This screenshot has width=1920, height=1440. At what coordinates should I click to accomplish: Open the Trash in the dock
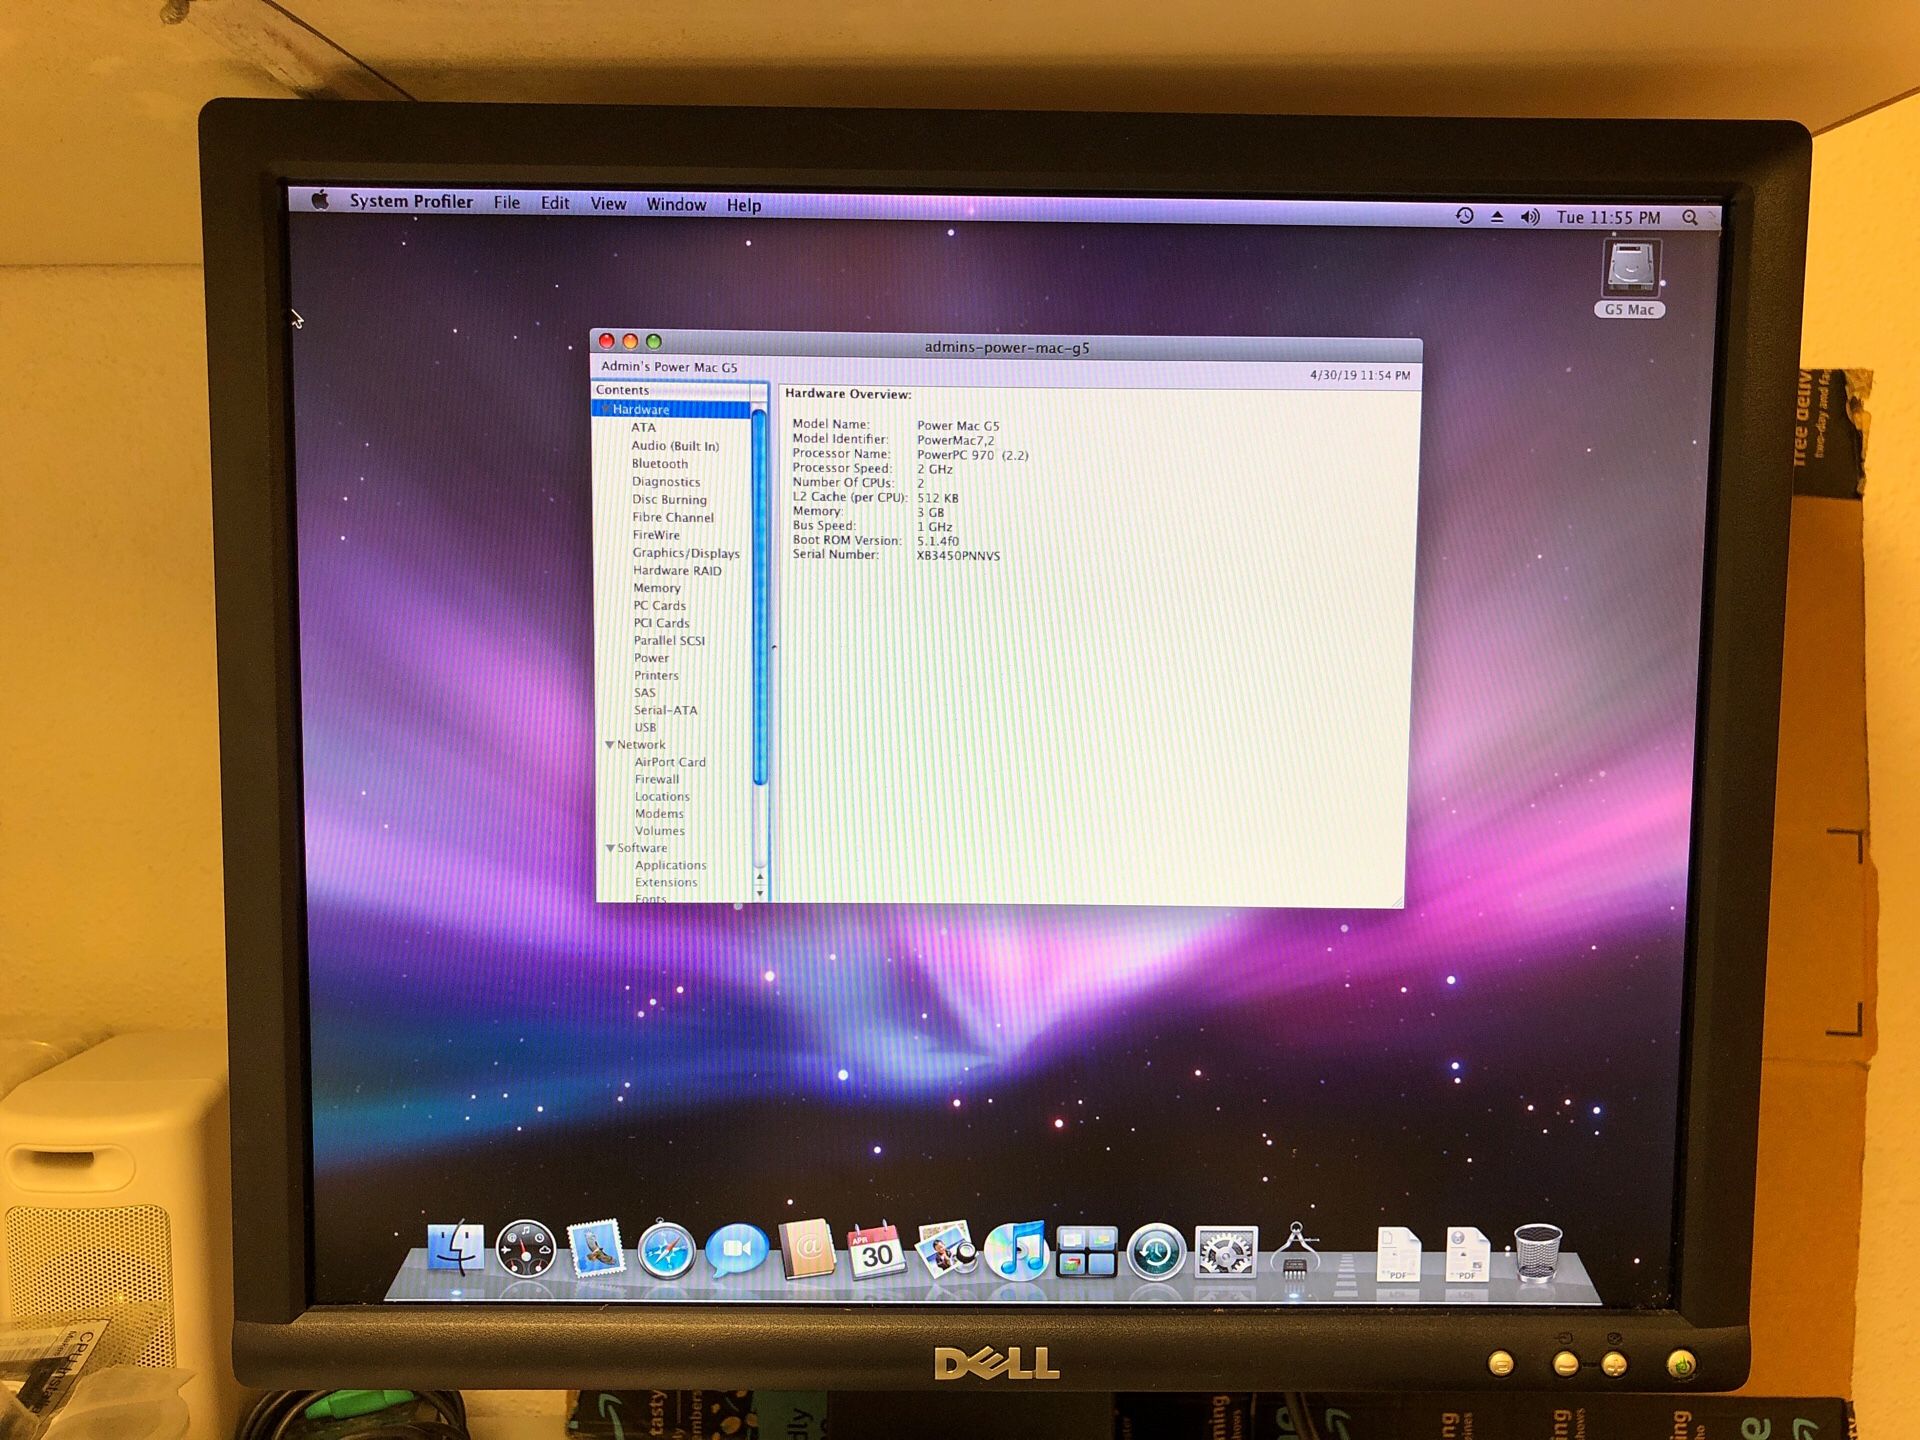1537,1254
